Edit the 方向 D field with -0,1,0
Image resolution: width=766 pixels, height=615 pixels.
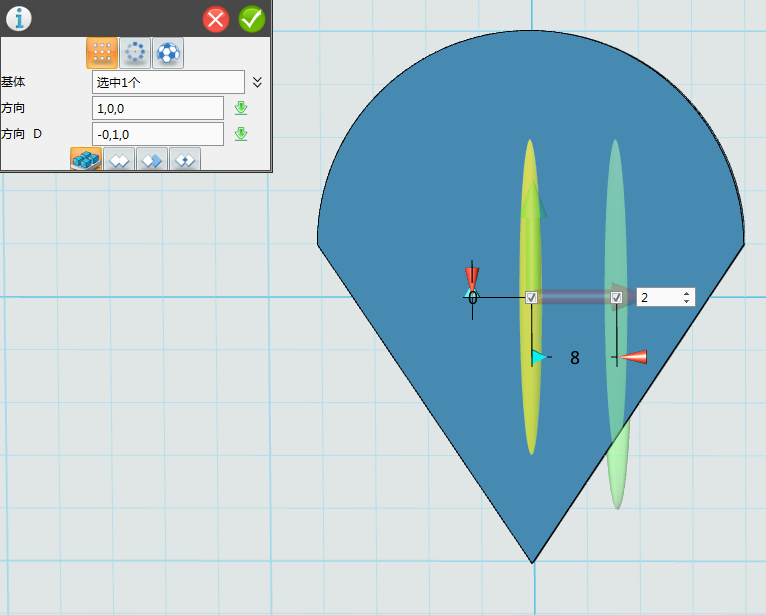point(158,134)
